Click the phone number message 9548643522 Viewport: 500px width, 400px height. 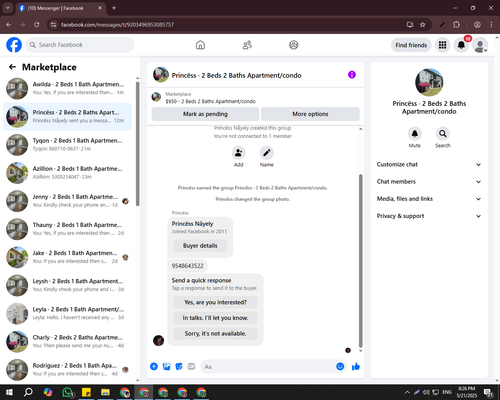click(187, 266)
